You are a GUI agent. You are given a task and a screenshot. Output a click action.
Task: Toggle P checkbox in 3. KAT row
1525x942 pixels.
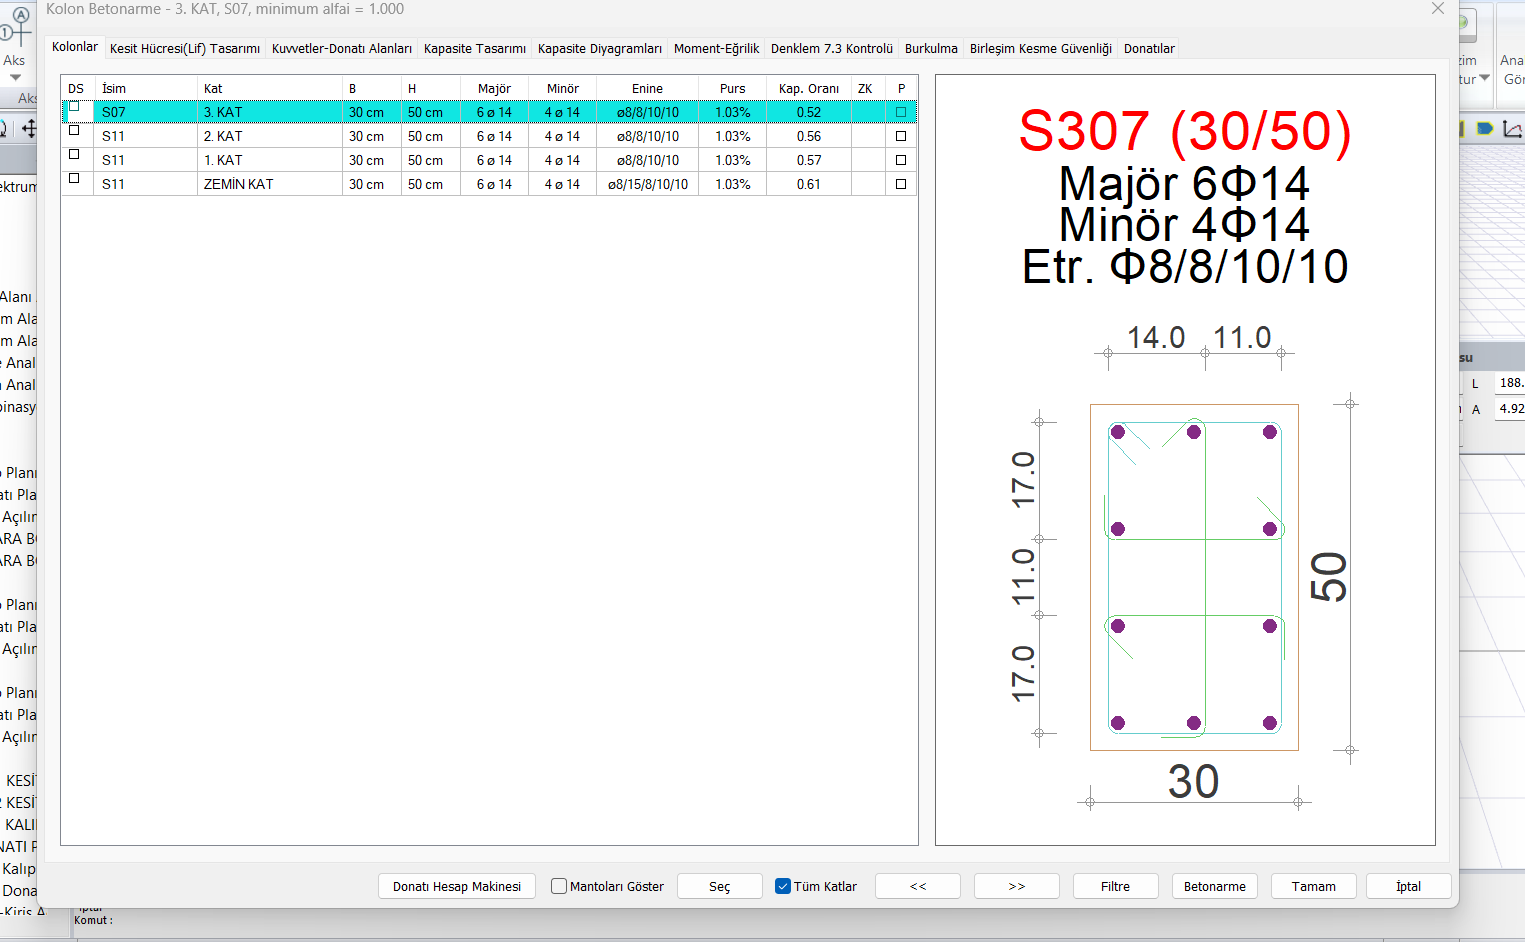(x=901, y=112)
